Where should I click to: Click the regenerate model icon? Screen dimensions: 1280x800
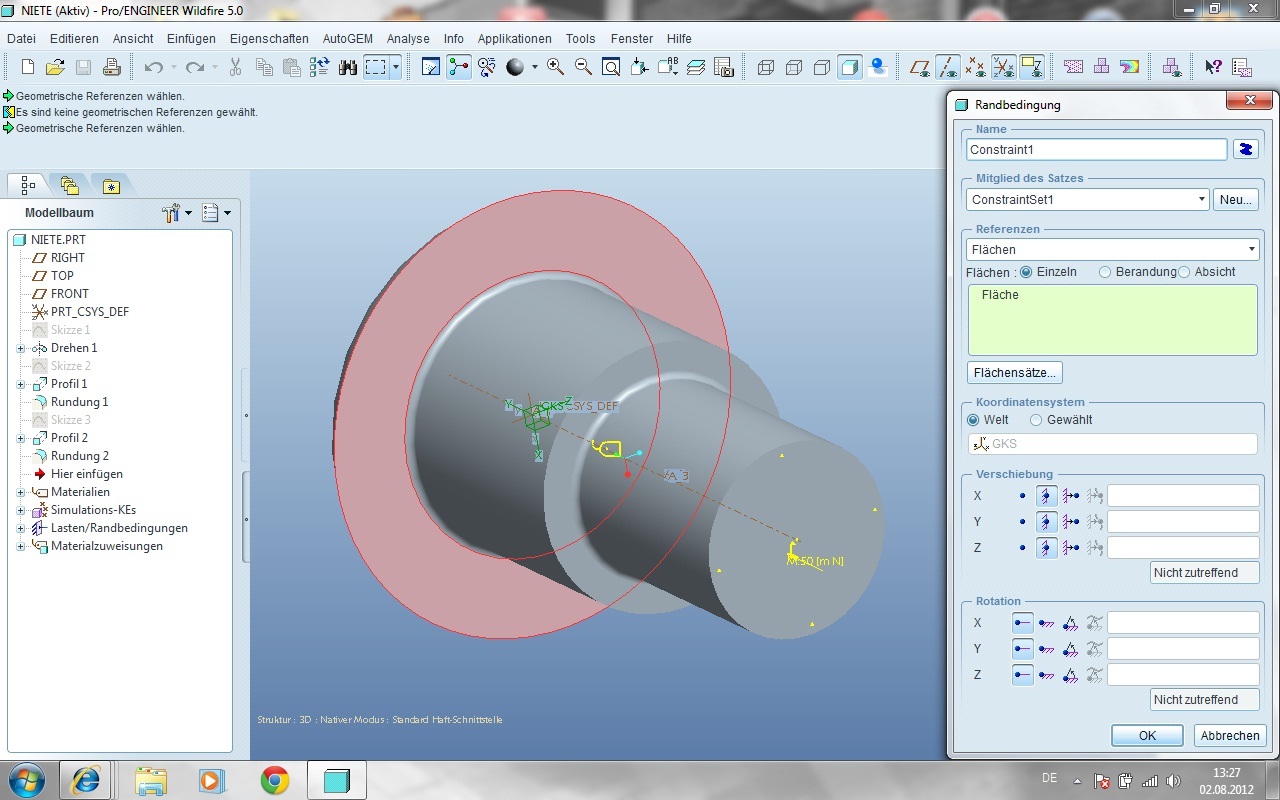point(320,67)
